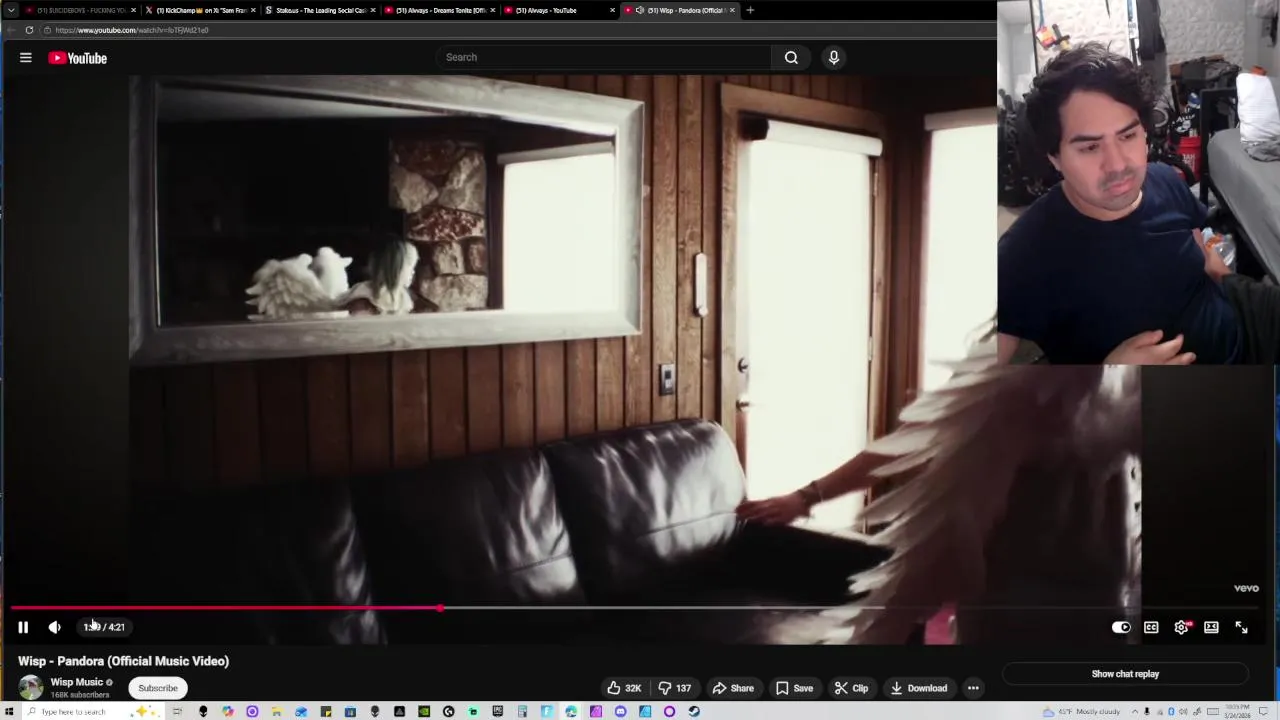The height and width of the screenshot is (720, 1280).
Task: Mute the video with the speaker icon
Action: click(54, 627)
